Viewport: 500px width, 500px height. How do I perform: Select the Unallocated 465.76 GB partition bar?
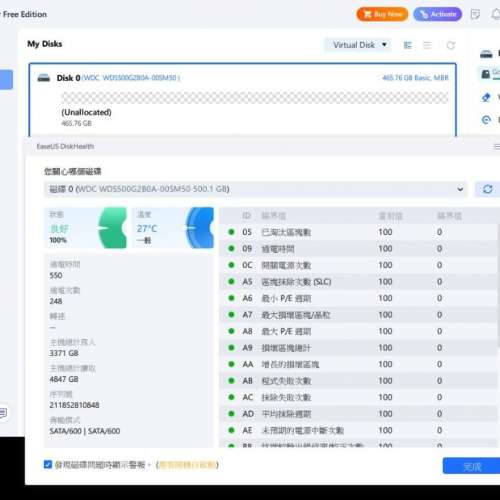pos(255,98)
